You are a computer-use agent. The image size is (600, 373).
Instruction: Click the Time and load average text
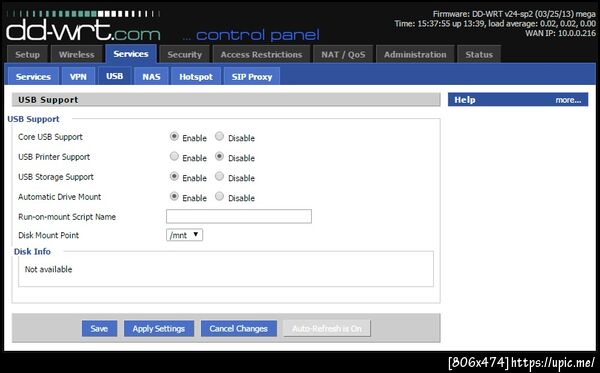495,23
